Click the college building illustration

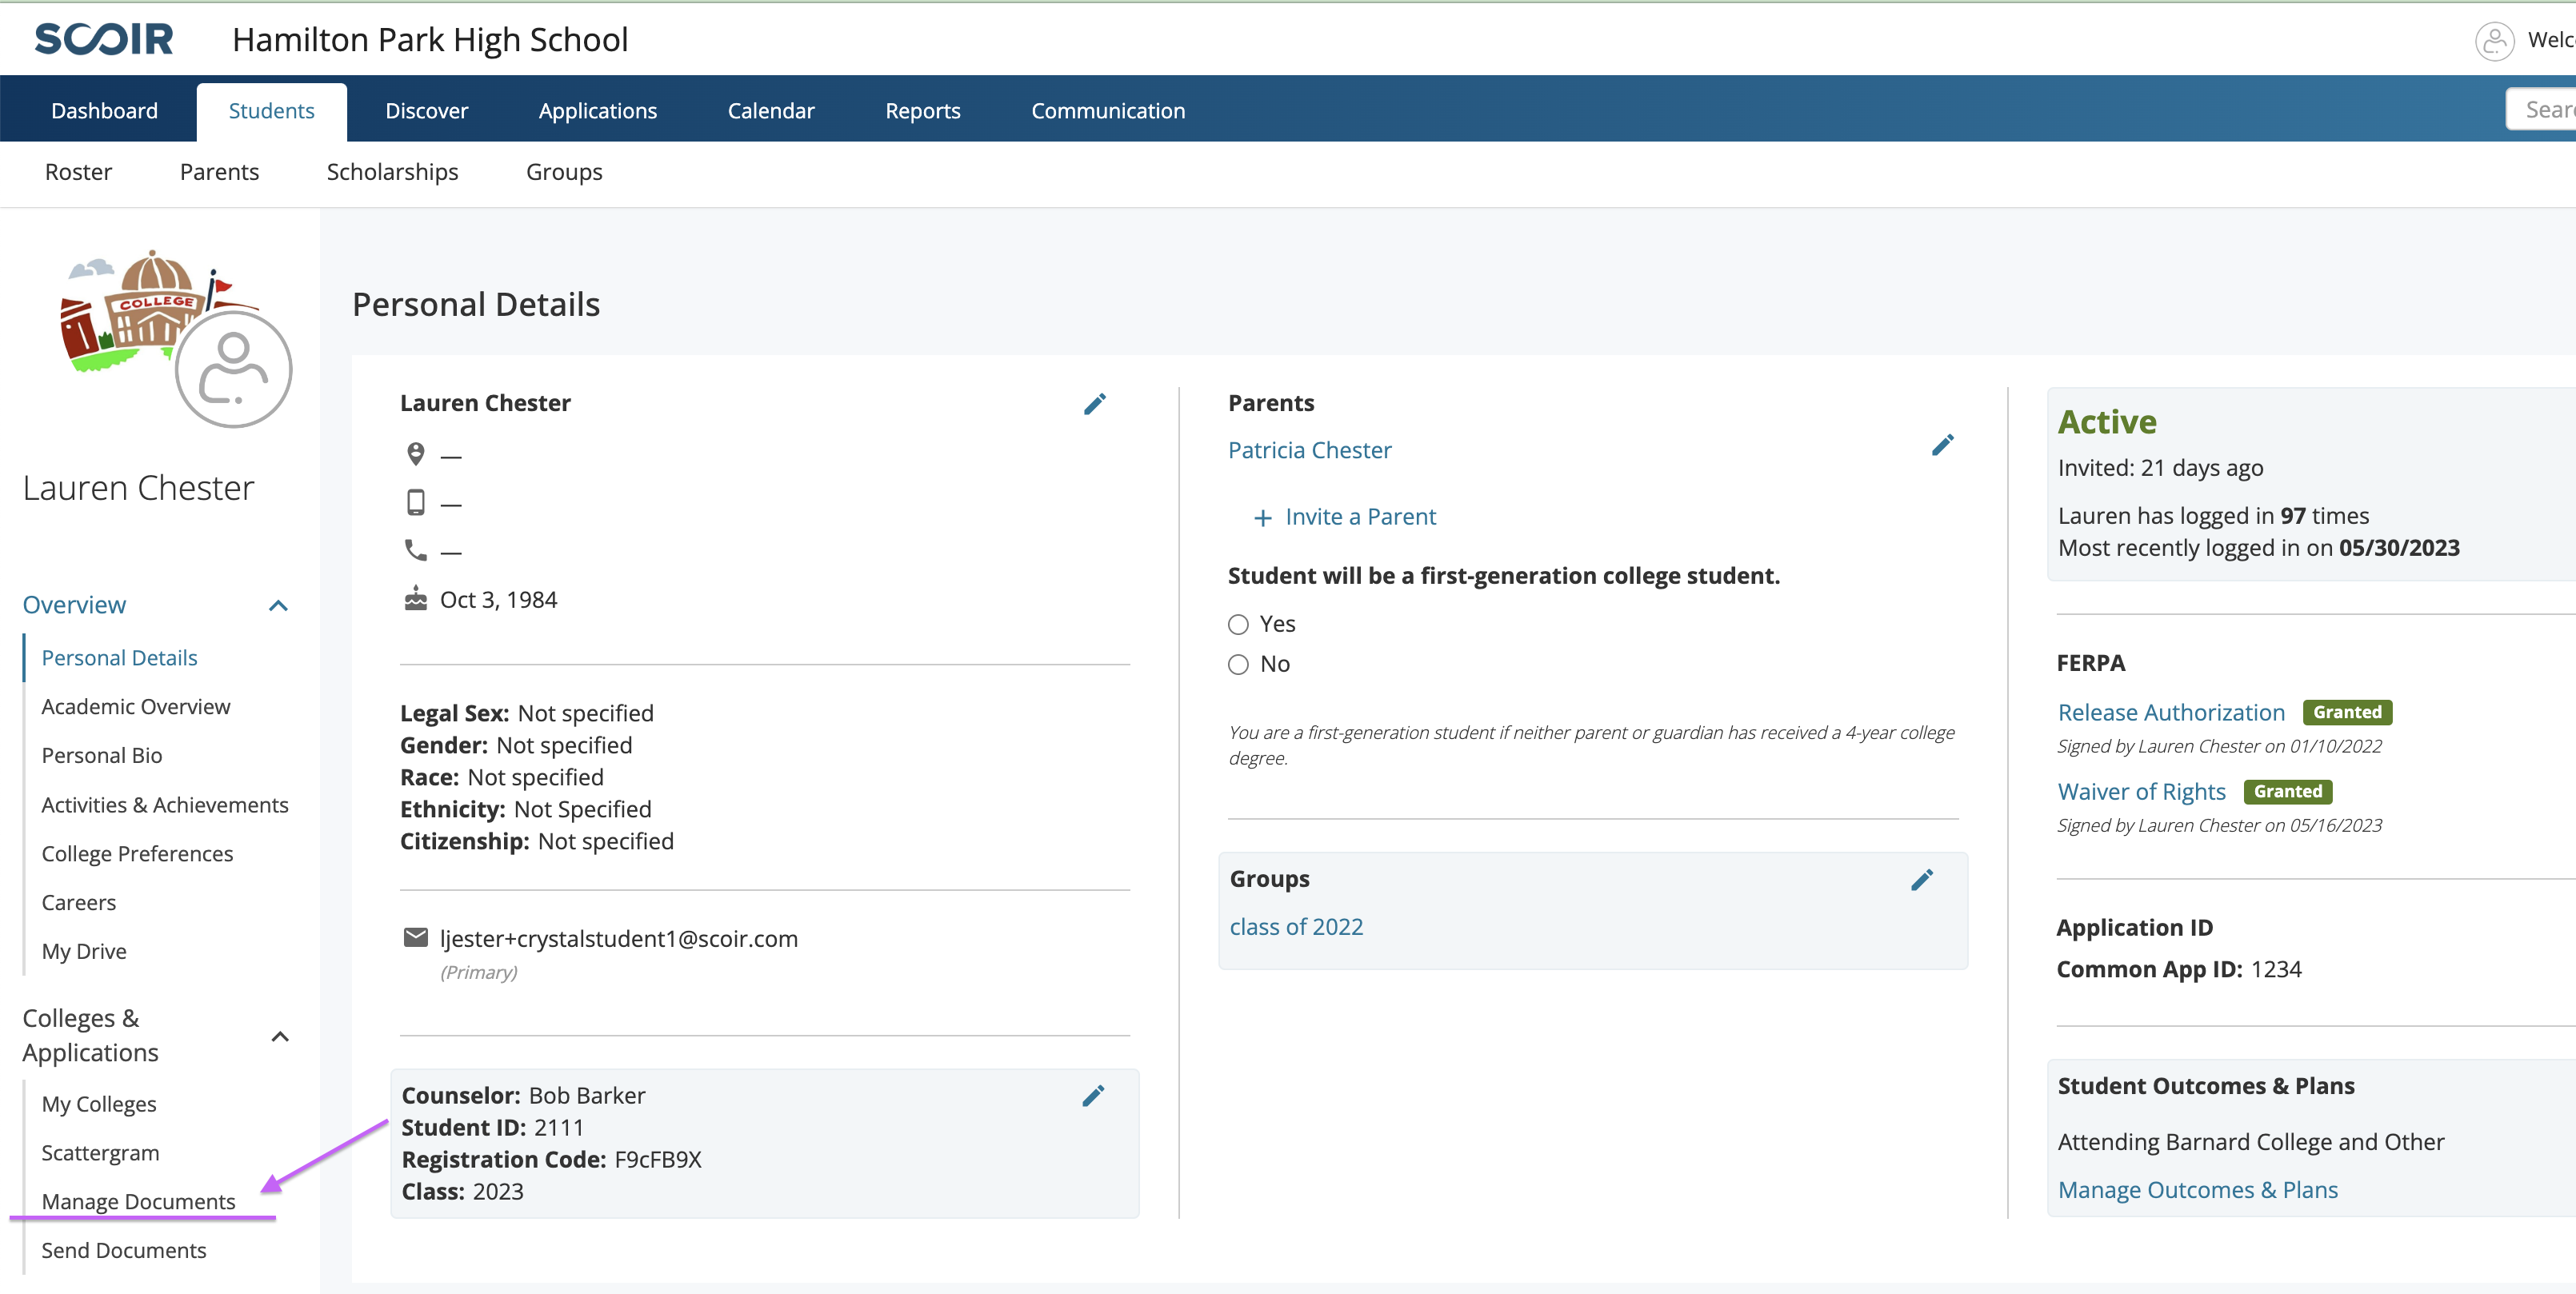[140, 310]
